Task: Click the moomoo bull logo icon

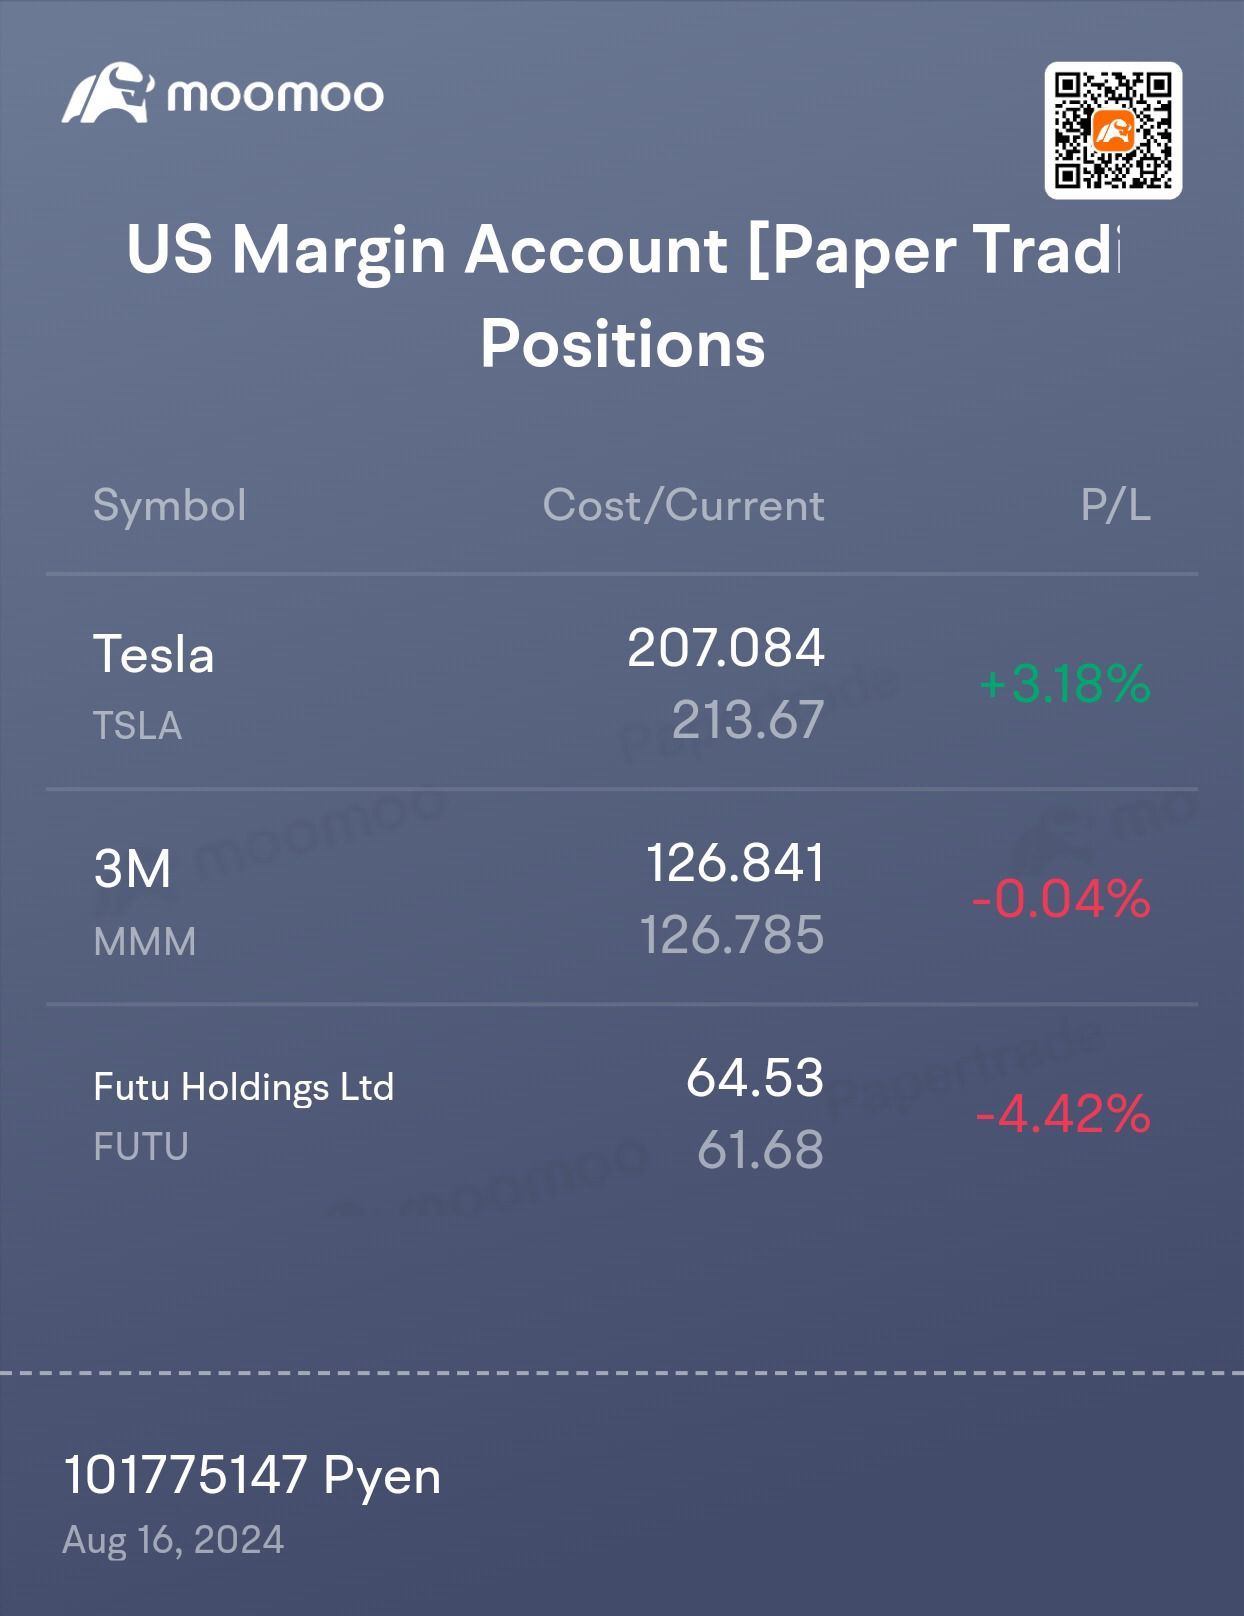Action: click(x=108, y=93)
